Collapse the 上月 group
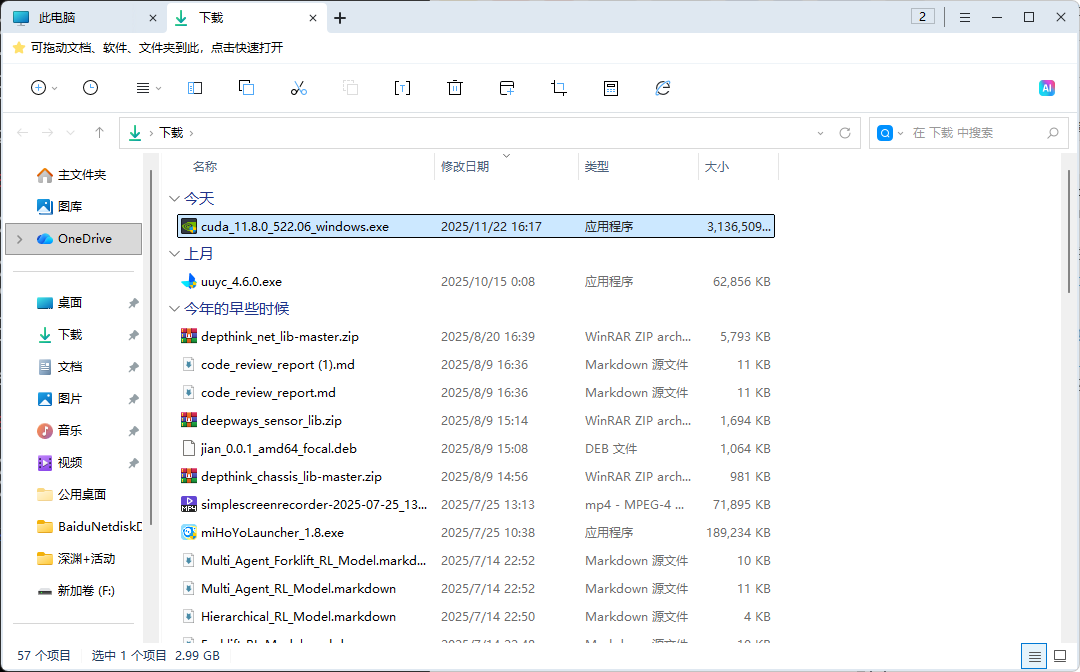 174,253
